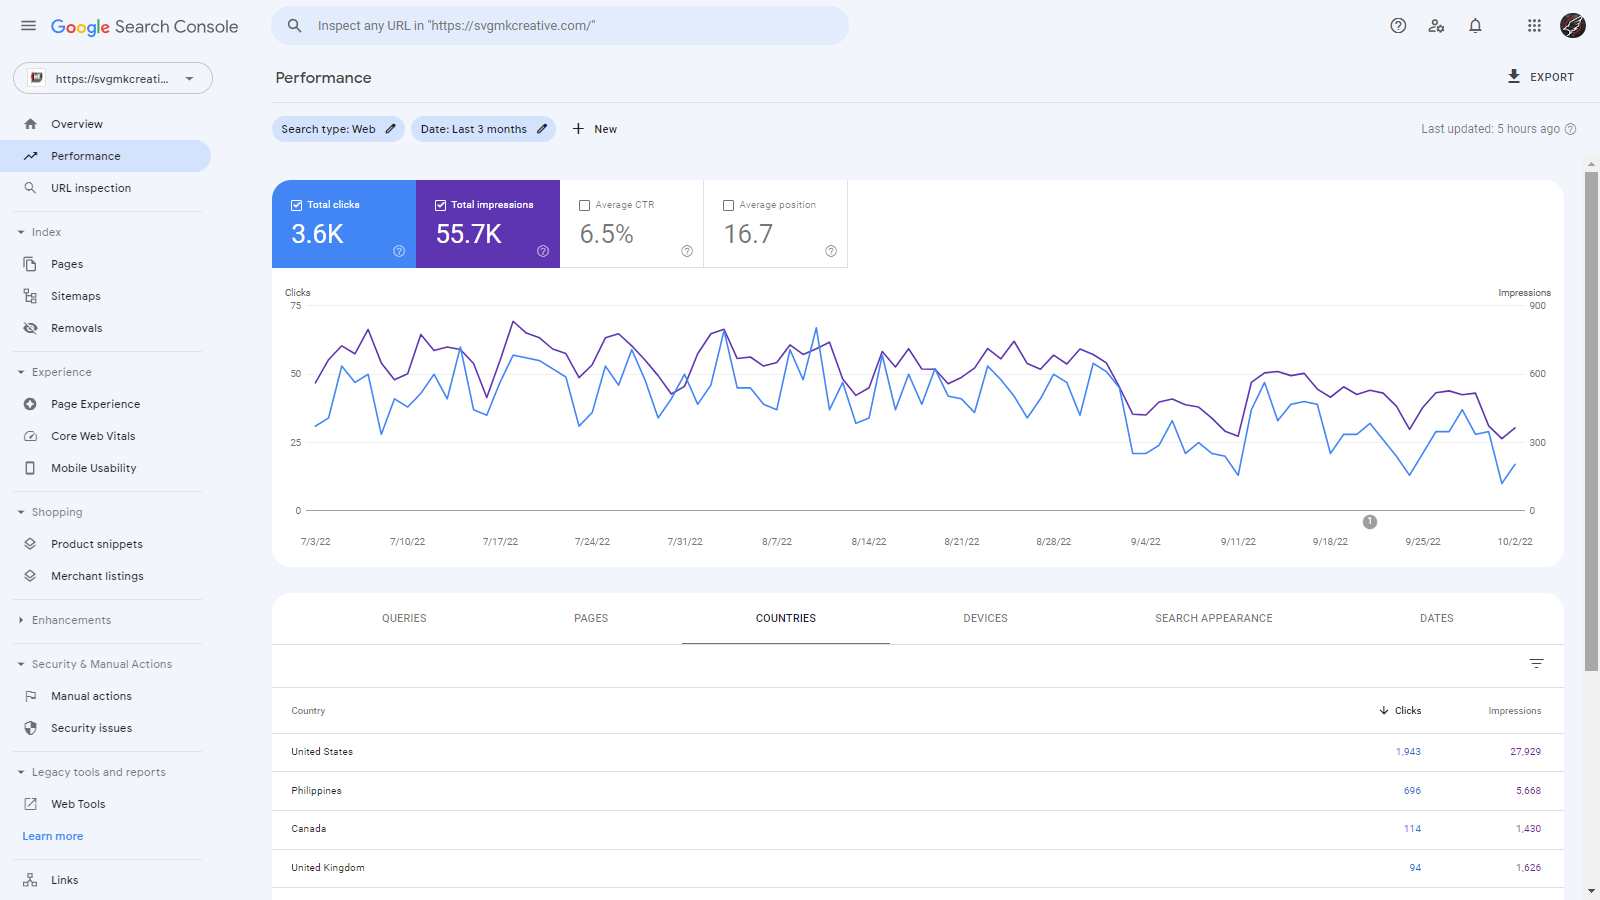1600x900 pixels.
Task: Enable the Average position checkbox
Action: (729, 205)
